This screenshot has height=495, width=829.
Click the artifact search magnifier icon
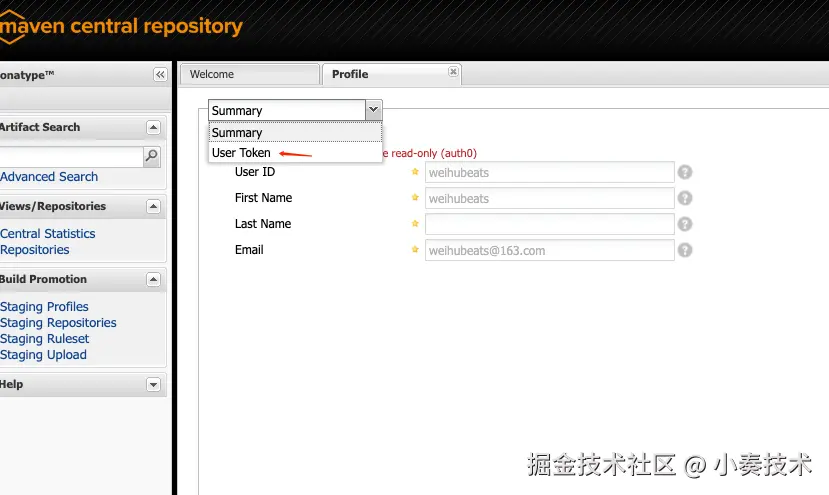pos(152,156)
